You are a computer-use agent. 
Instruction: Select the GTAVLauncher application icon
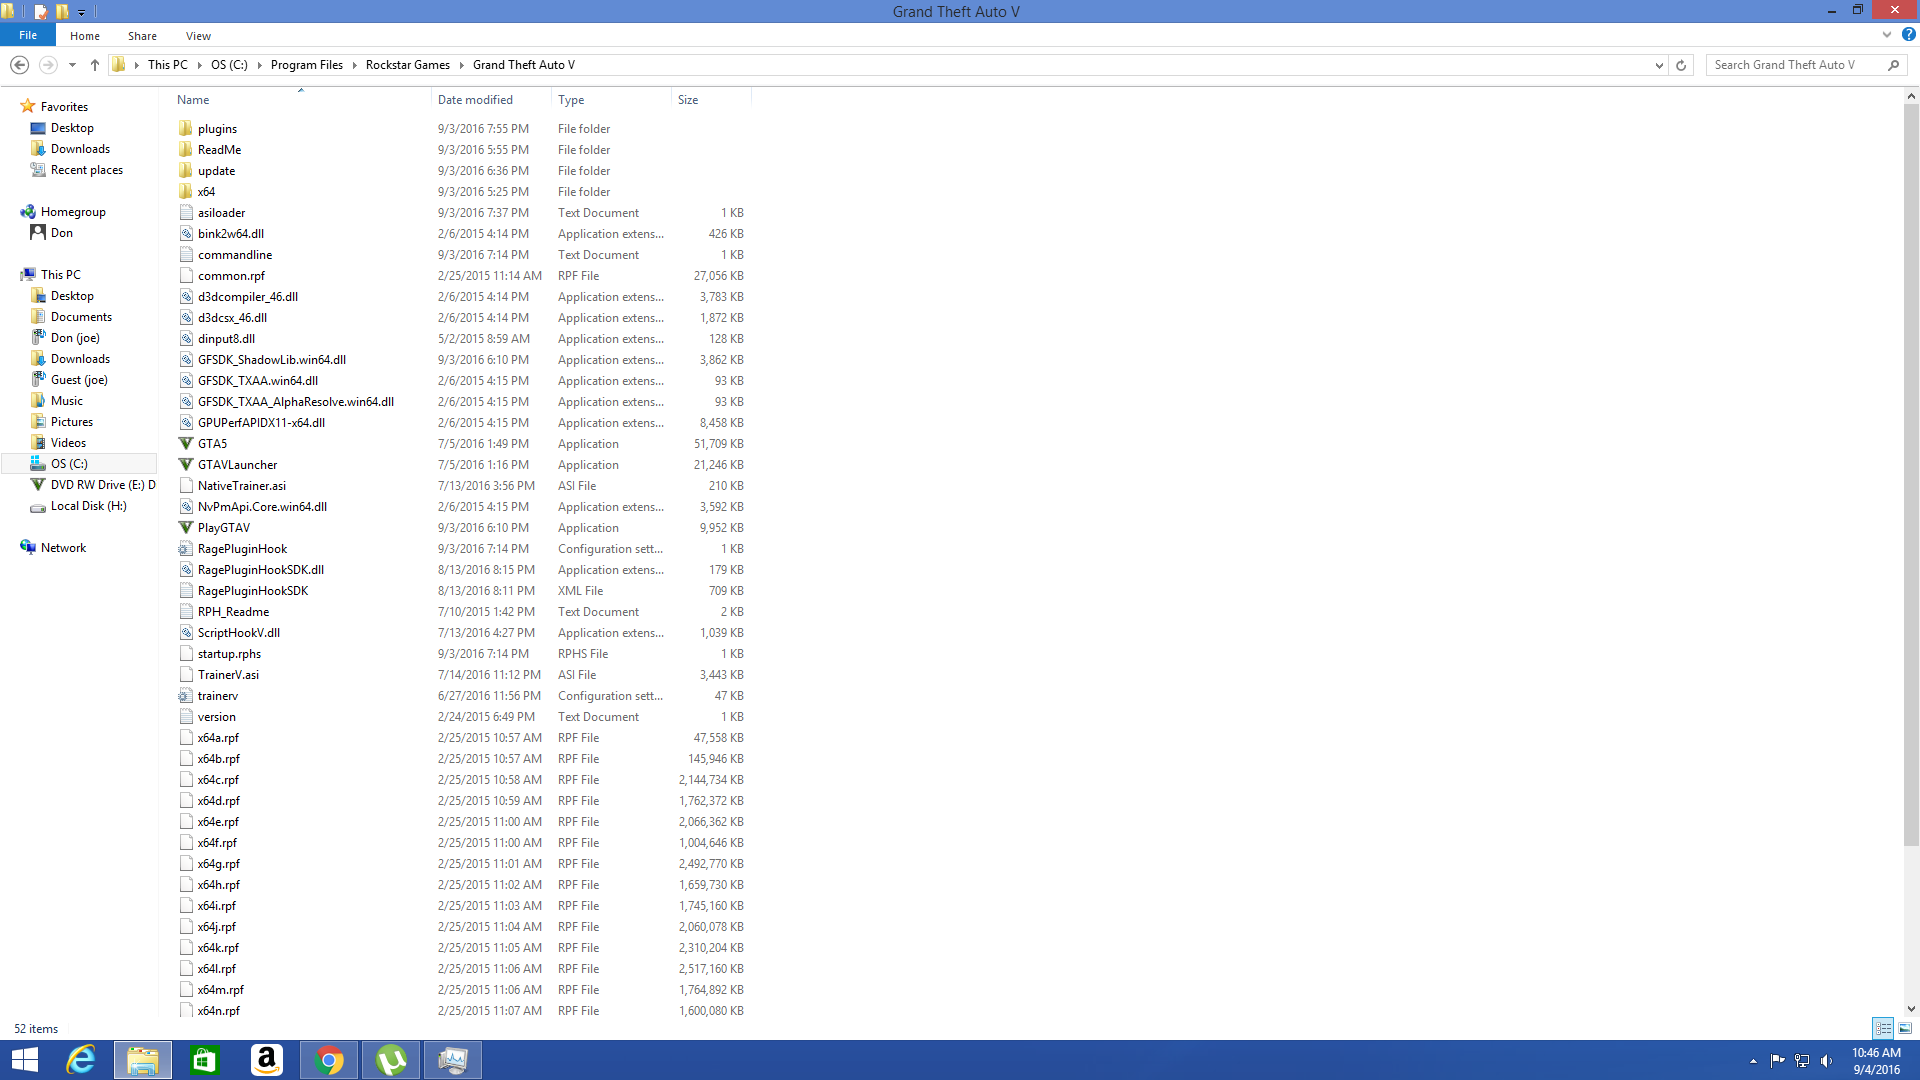click(x=186, y=465)
